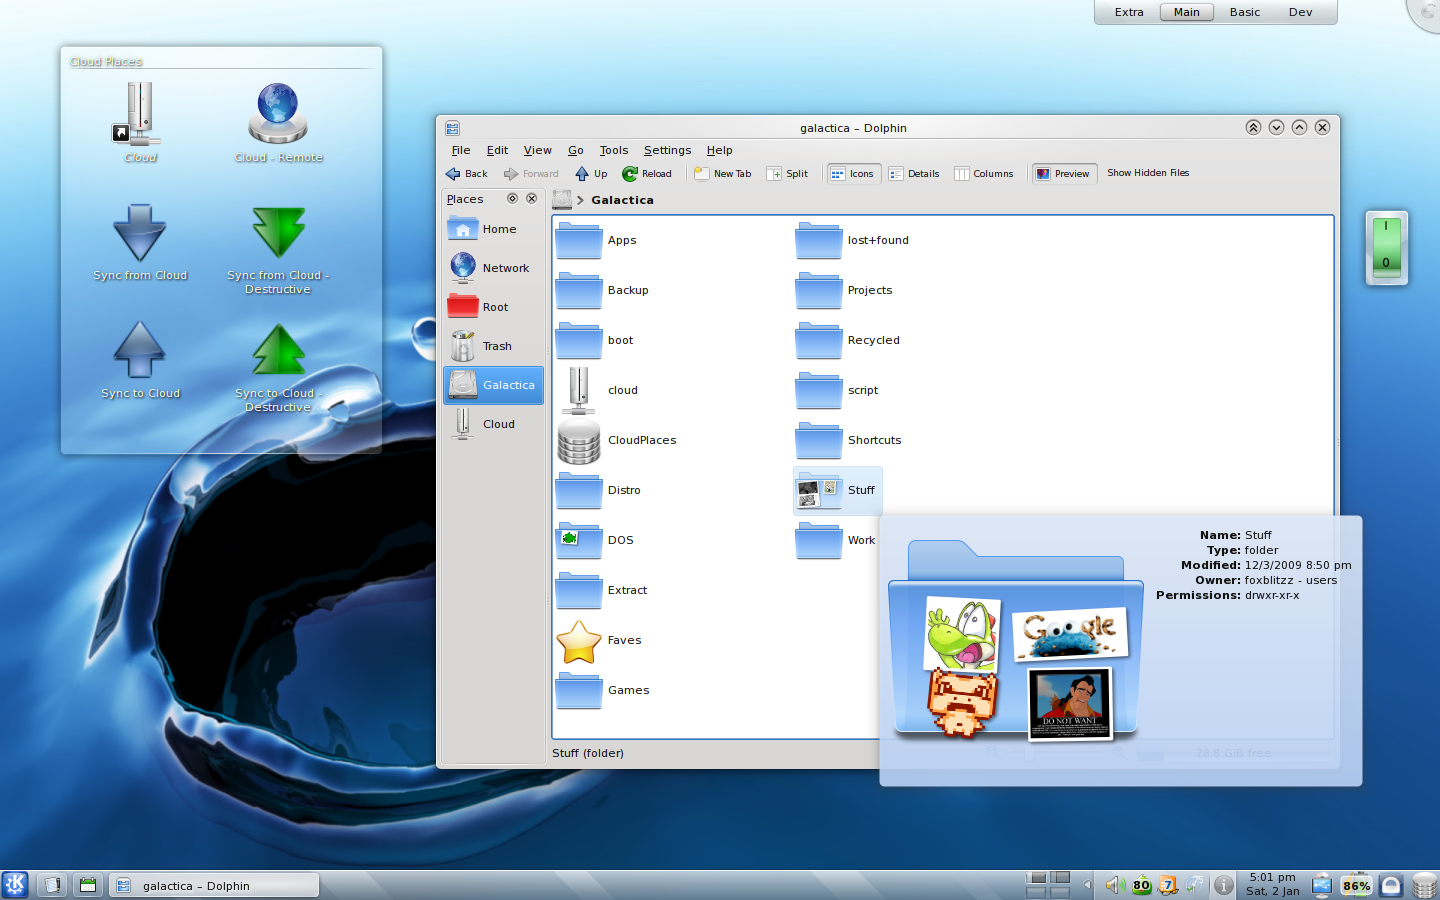Open the KDE application launcher menu

click(x=15, y=885)
